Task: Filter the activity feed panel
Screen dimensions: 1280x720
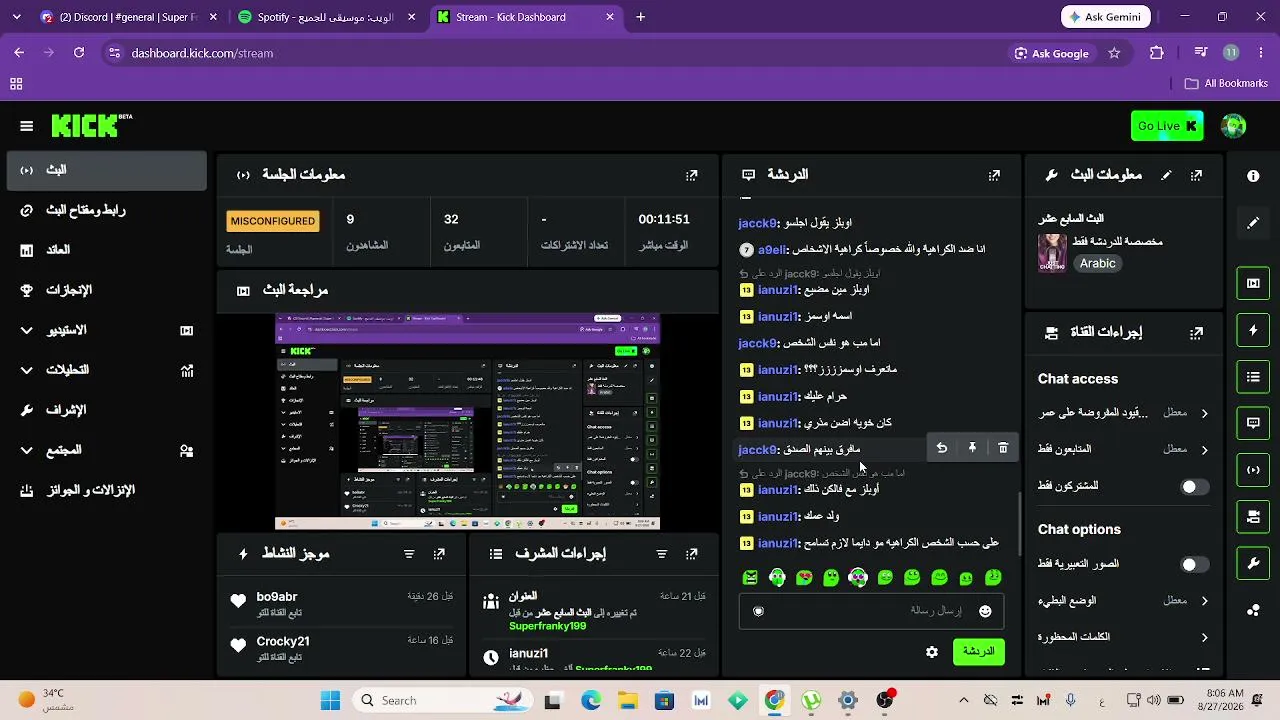Action: 409,554
